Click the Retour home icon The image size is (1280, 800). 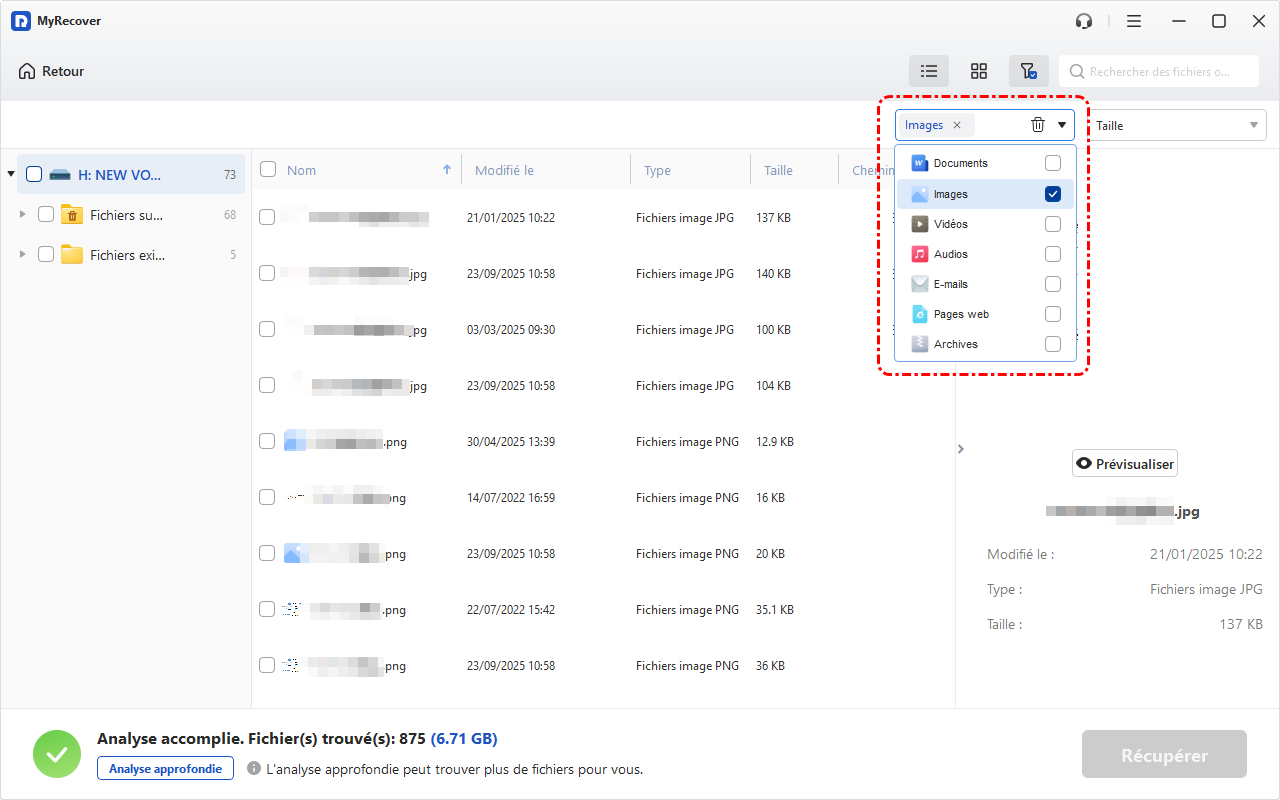[27, 71]
